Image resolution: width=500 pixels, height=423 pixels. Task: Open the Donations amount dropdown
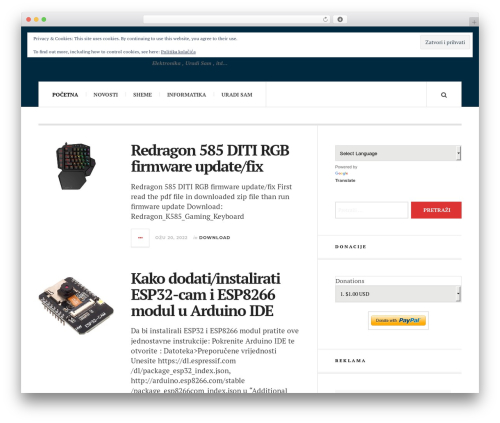[x=398, y=294]
